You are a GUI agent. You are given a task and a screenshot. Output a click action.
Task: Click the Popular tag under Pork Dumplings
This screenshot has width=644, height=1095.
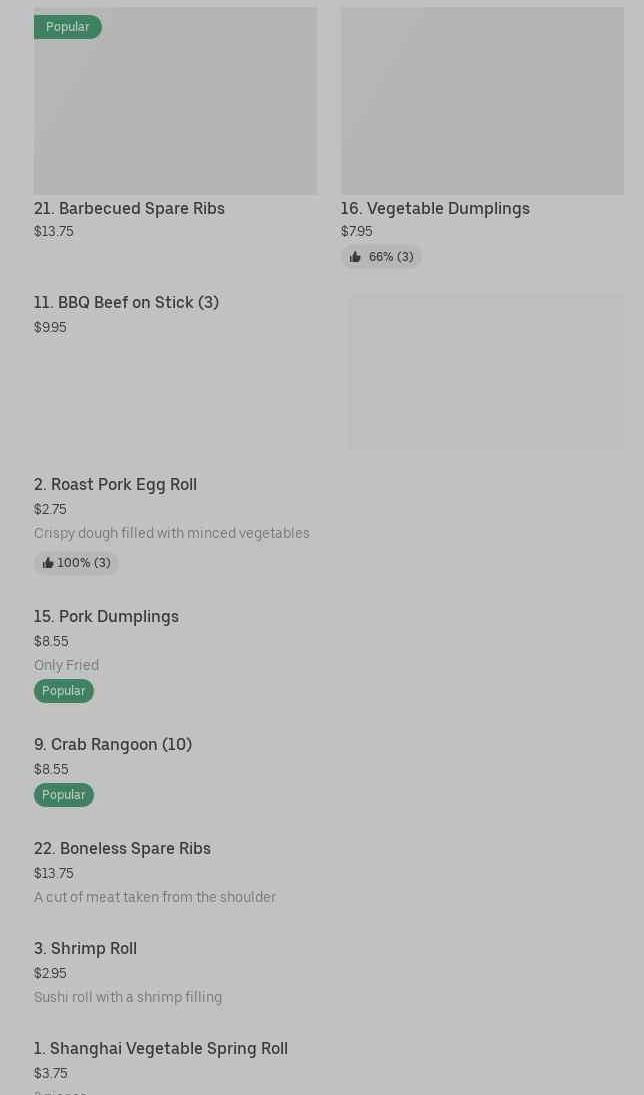63,691
